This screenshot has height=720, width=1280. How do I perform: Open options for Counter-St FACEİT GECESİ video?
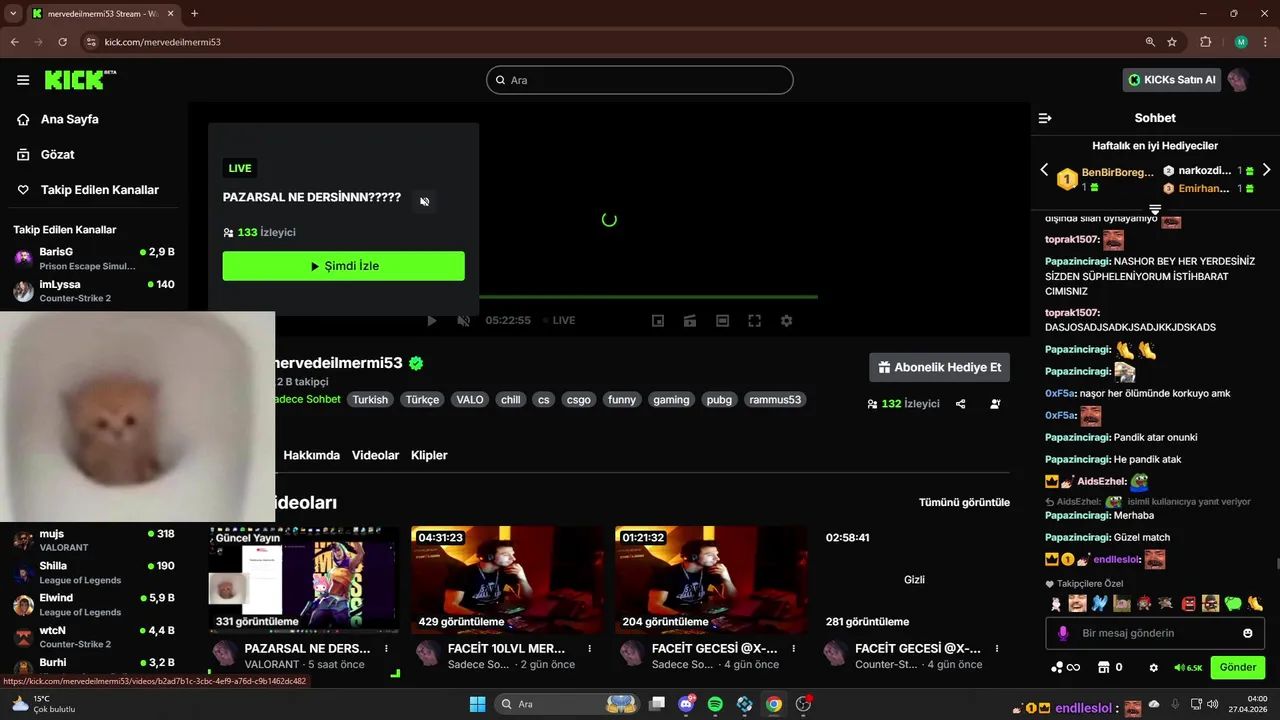pyautogui.click(x=996, y=649)
